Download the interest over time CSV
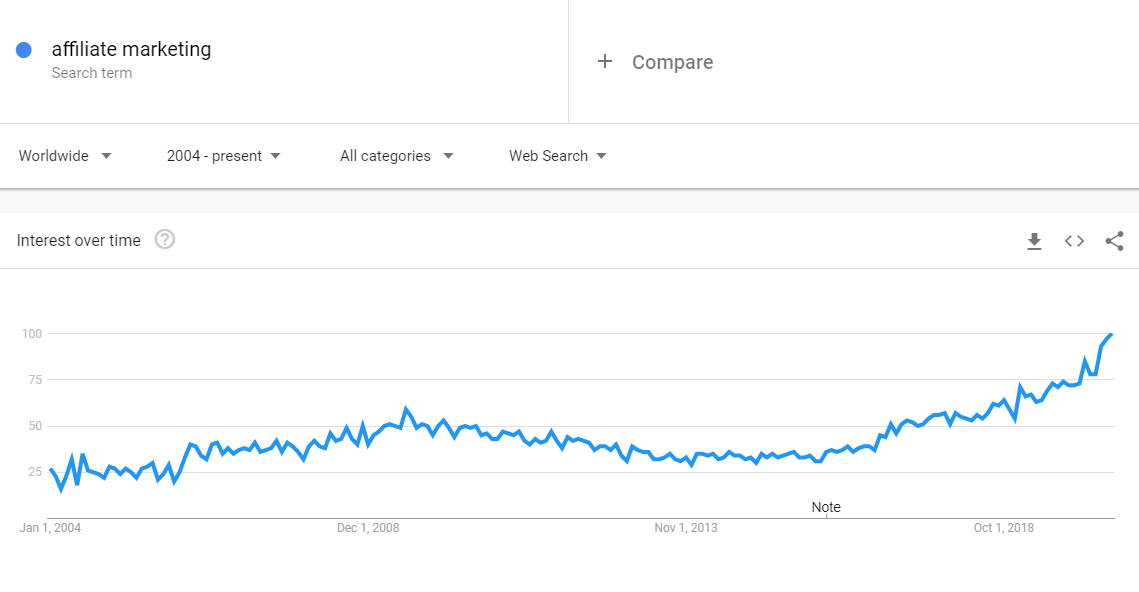Screen dimensions: 1139x592 tap(1034, 241)
